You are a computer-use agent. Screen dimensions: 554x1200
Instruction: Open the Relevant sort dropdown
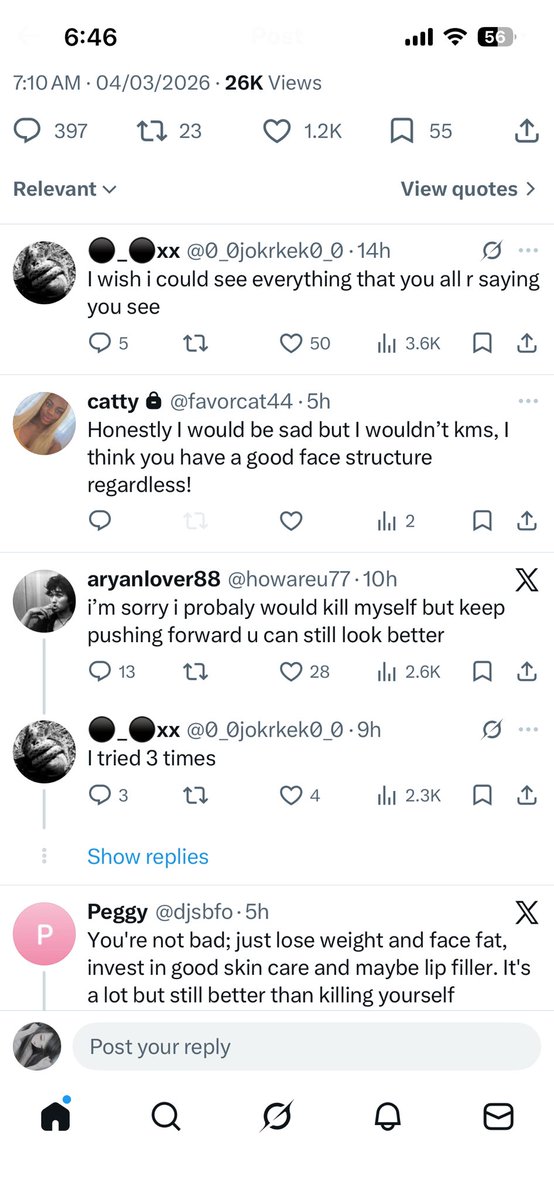(x=65, y=189)
